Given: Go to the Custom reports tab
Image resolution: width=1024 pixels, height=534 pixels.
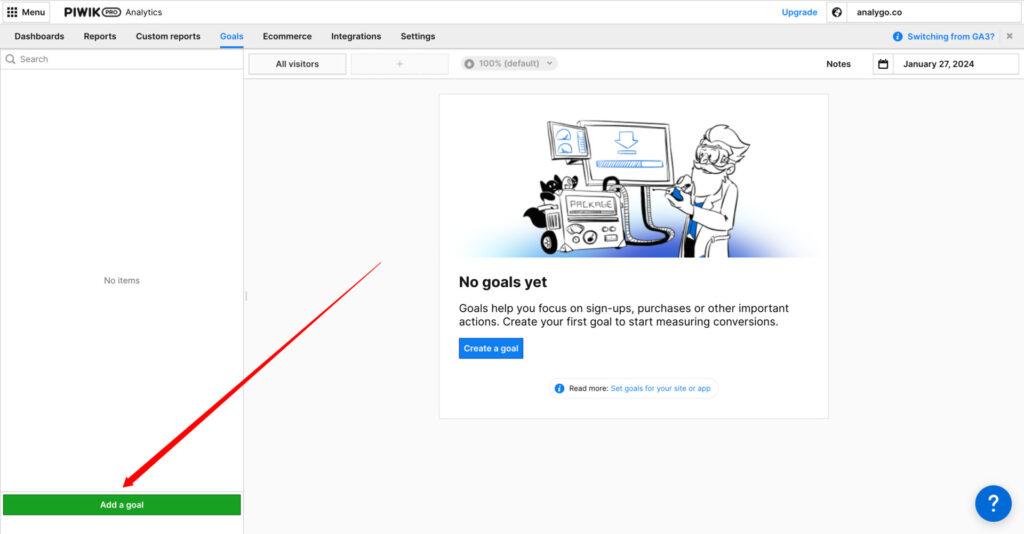Looking at the screenshot, I should click(x=168, y=36).
